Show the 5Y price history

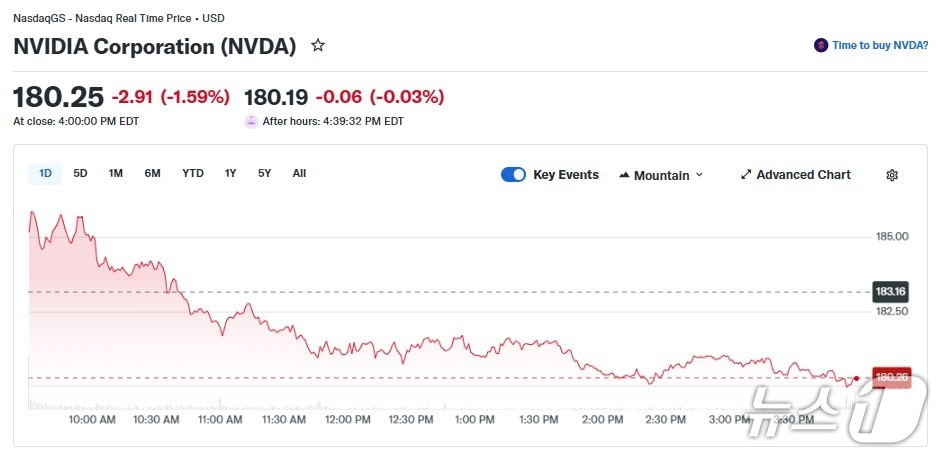(x=264, y=173)
